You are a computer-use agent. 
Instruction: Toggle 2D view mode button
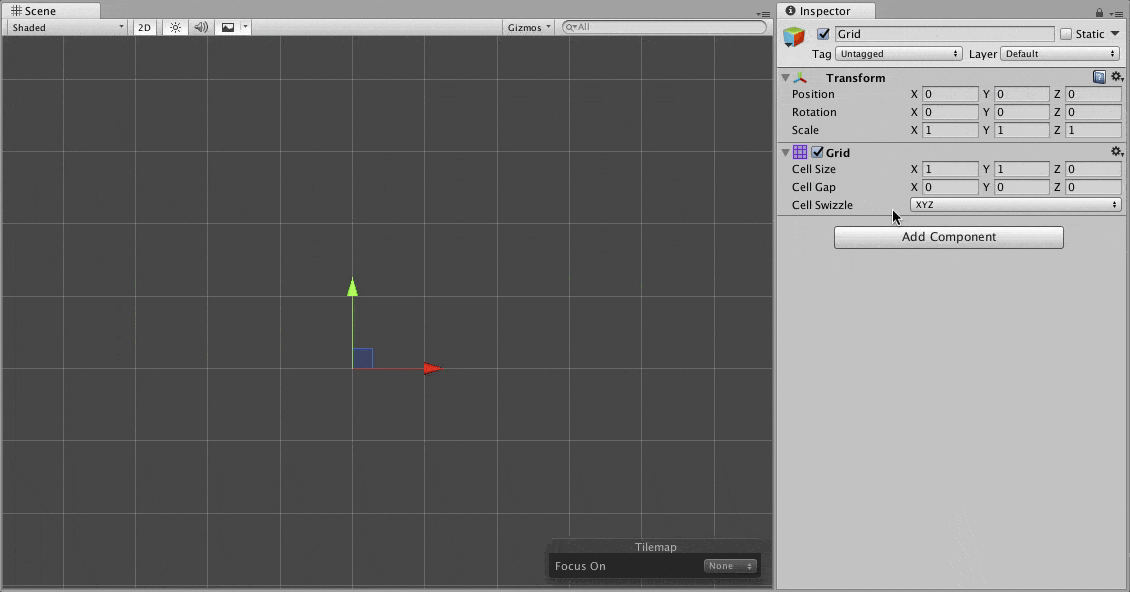(144, 27)
